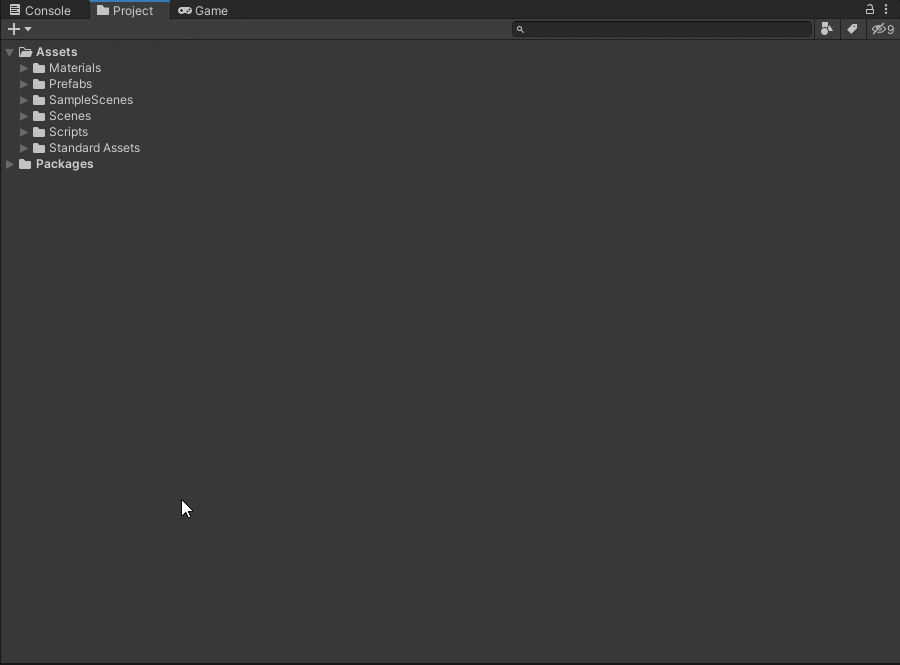Toggle the panel lock icon
Viewport: 900px width, 665px height.
click(x=869, y=9)
